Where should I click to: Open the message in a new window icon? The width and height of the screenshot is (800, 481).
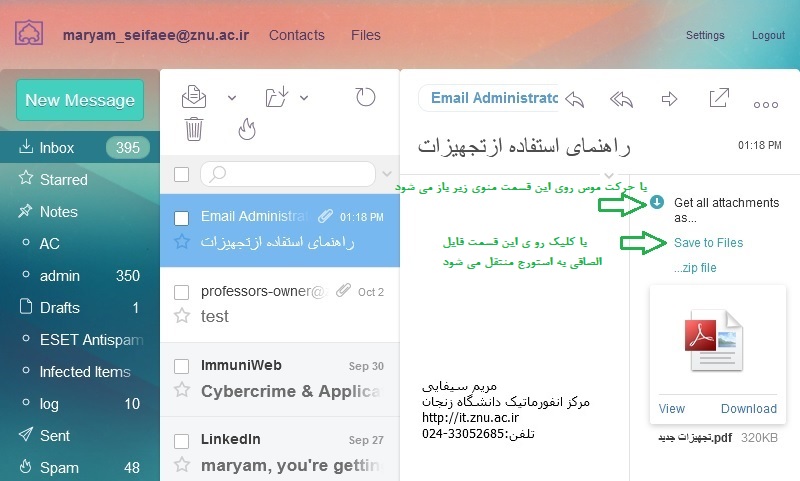[719, 97]
